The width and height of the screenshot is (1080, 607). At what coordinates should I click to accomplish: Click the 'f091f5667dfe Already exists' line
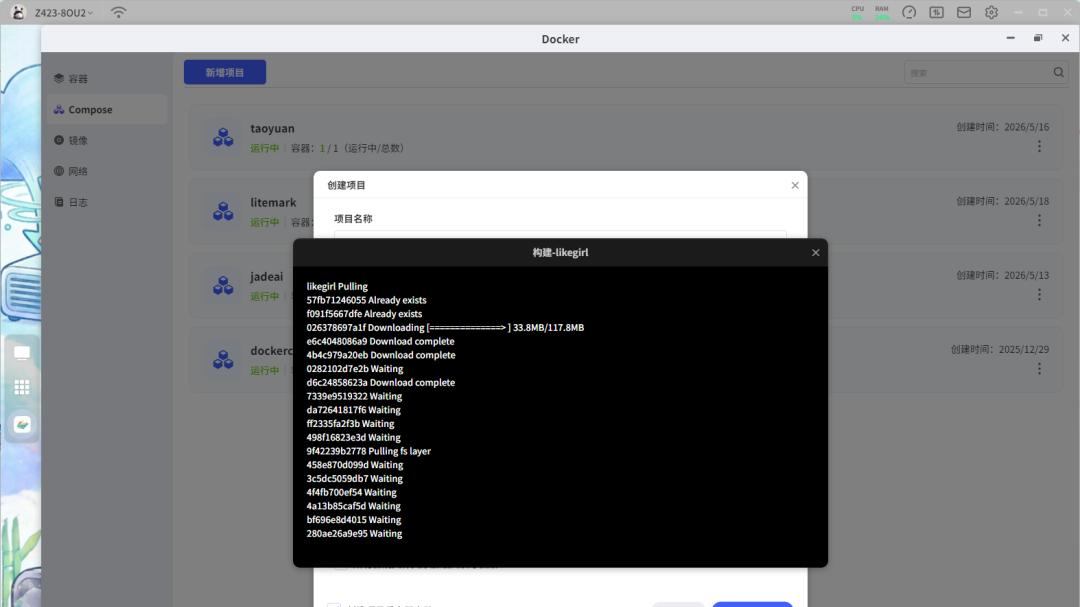[364, 314]
